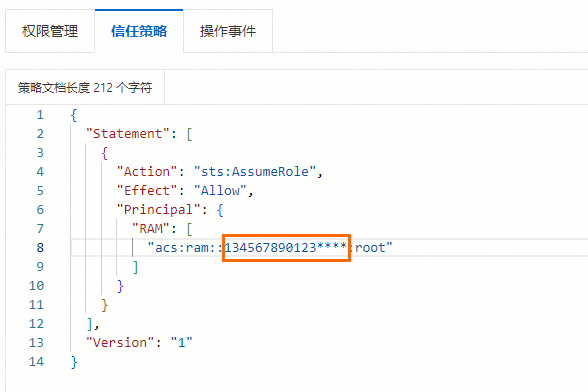Viewport: 588px width, 392px height.
Task: Click the closing brace on line 14
Action: 74,362
